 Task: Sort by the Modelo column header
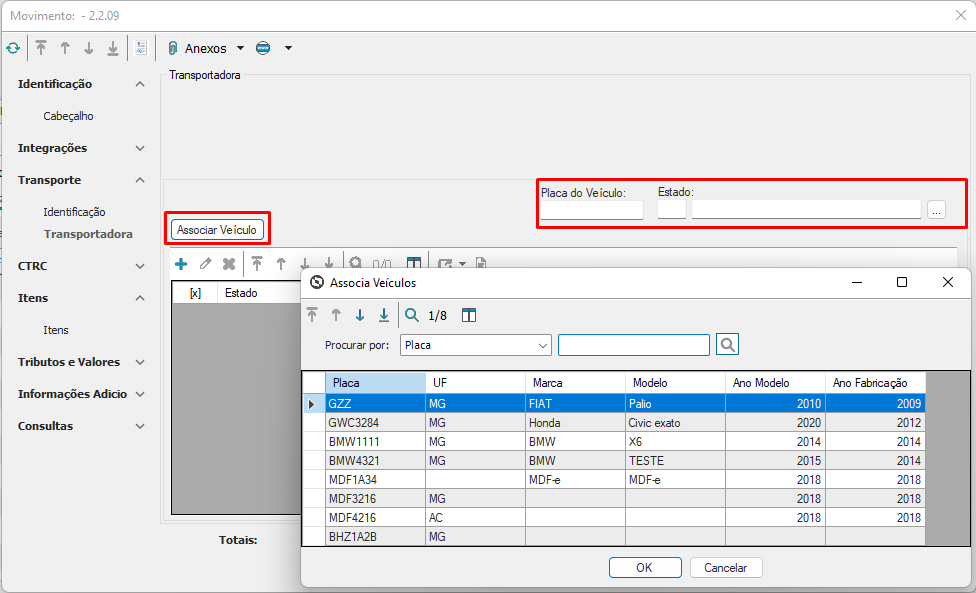pyautogui.click(x=675, y=383)
